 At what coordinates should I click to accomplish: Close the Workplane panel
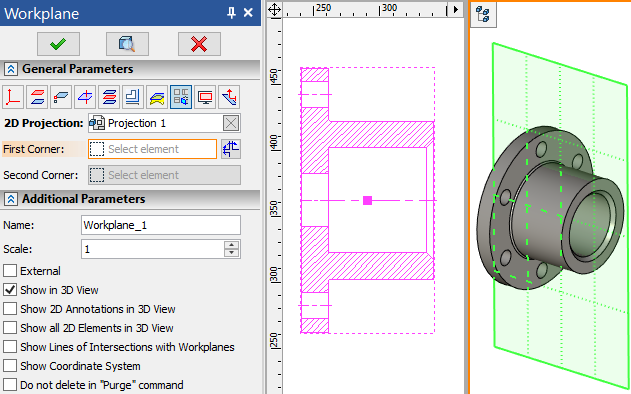pyautogui.click(x=248, y=13)
